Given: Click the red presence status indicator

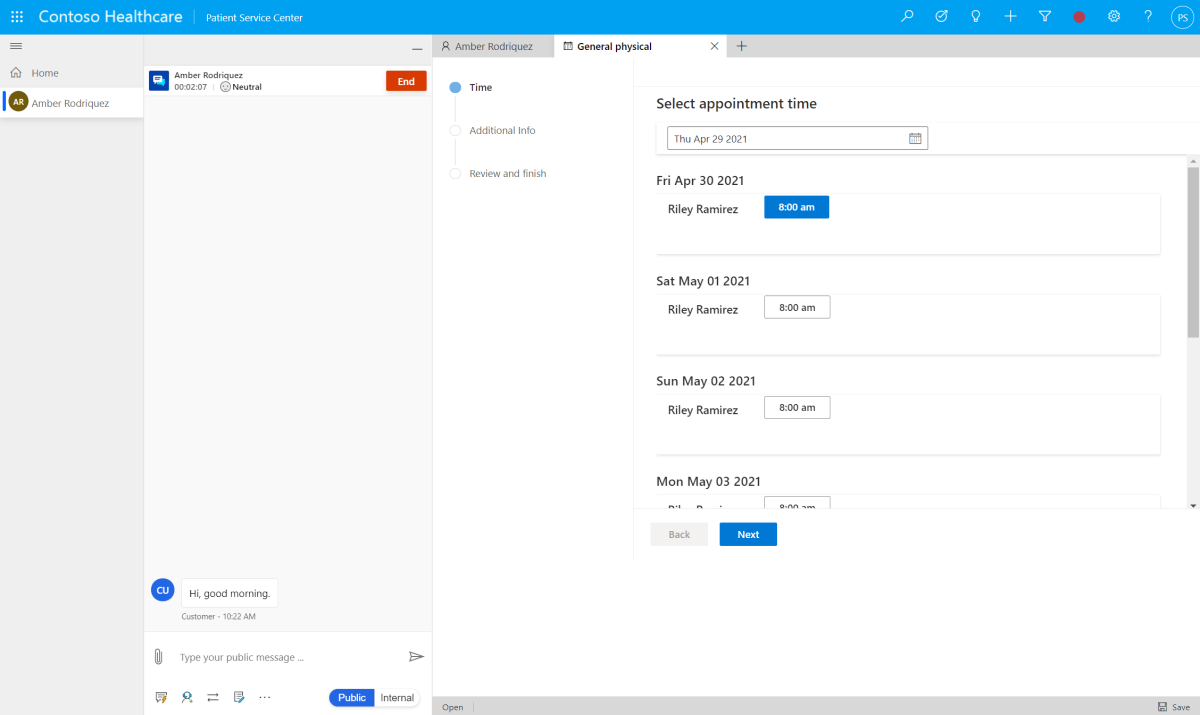Looking at the screenshot, I should coord(1079,17).
